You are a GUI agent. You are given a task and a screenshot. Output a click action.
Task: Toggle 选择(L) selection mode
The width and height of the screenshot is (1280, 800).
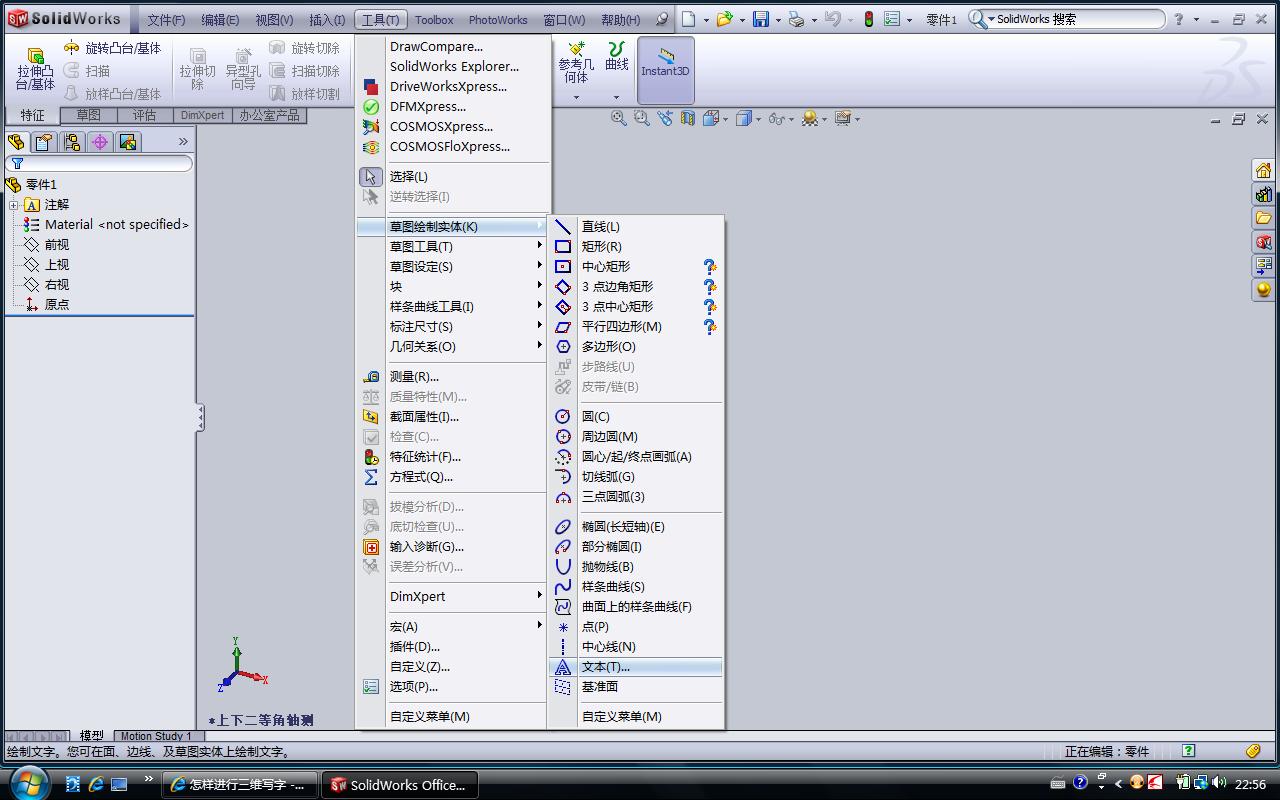452,177
